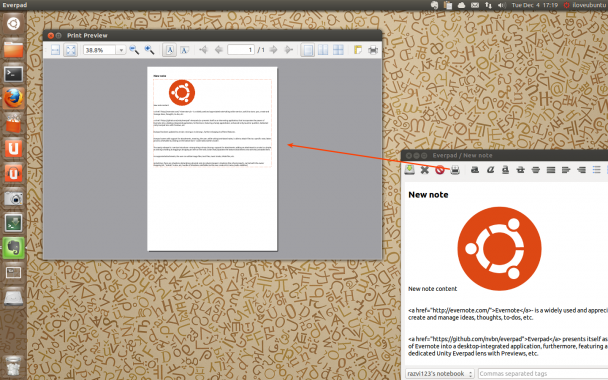Click the Print icon in Print Preview

tap(373, 50)
